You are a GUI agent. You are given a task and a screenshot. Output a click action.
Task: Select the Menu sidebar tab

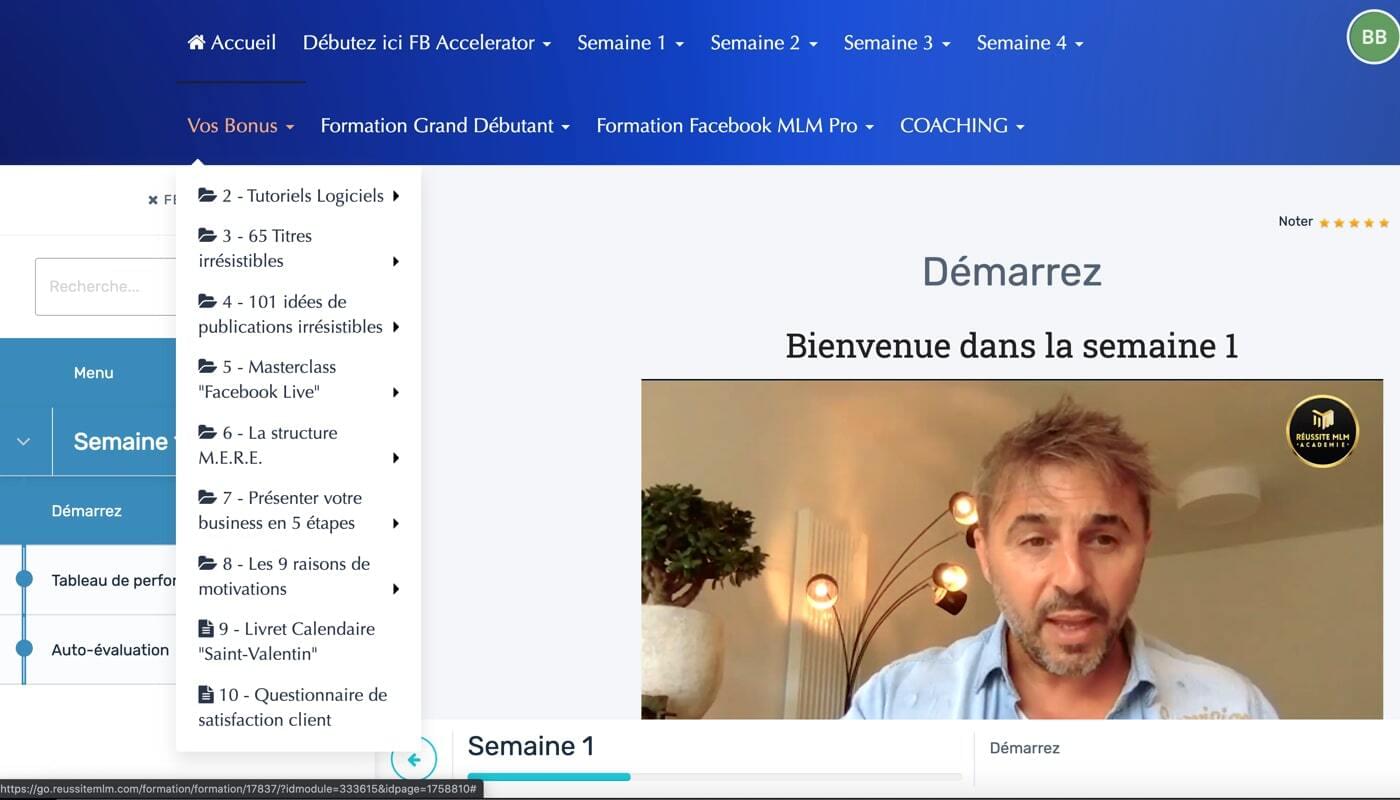tap(93, 373)
